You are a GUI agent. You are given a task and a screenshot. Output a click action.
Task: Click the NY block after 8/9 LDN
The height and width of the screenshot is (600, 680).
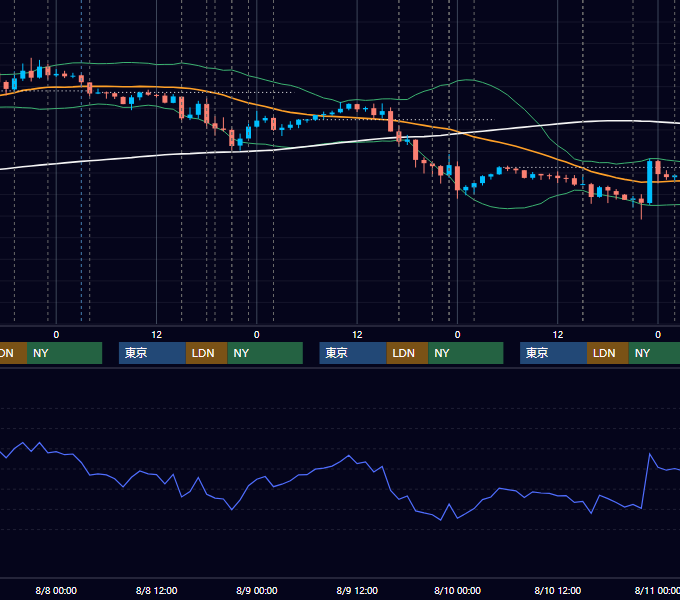466,353
